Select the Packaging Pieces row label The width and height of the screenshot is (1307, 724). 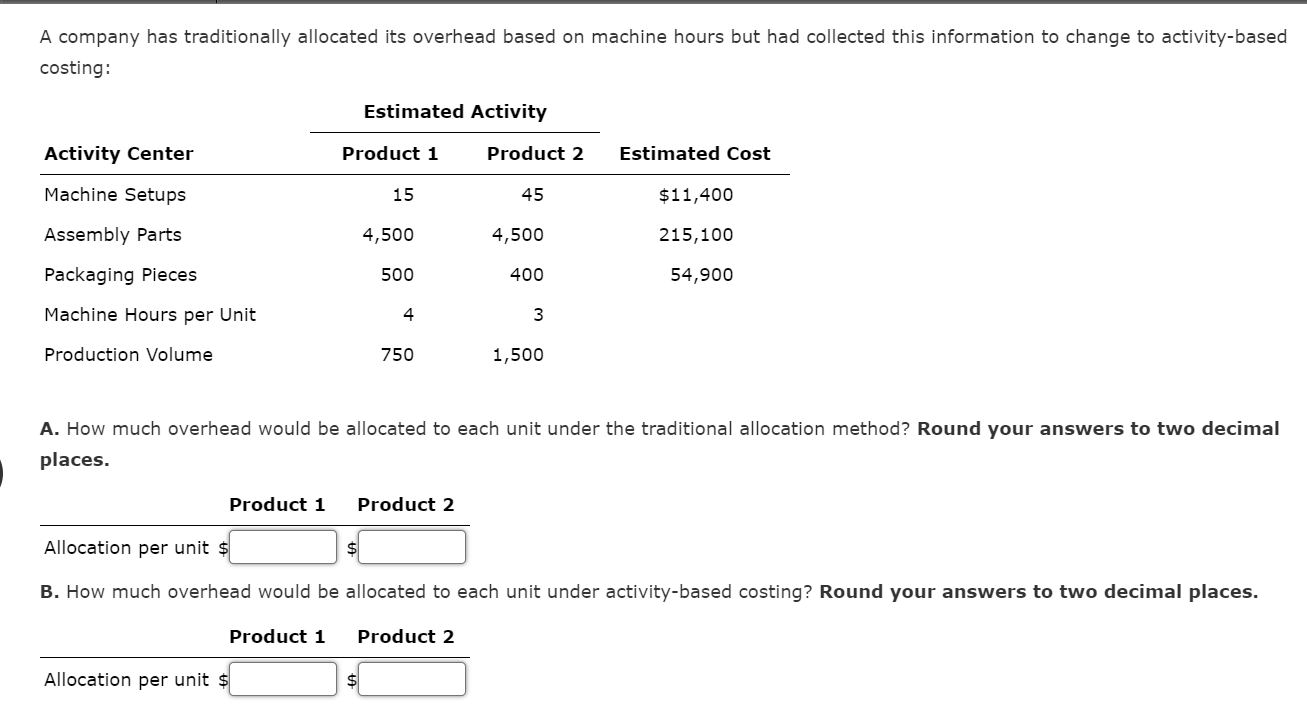(120, 275)
